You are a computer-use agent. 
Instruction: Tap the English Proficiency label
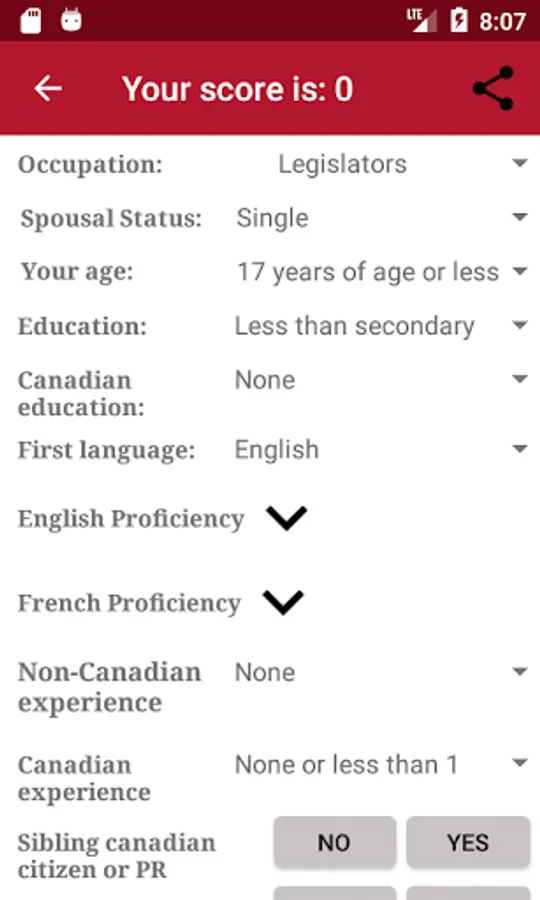tap(131, 519)
